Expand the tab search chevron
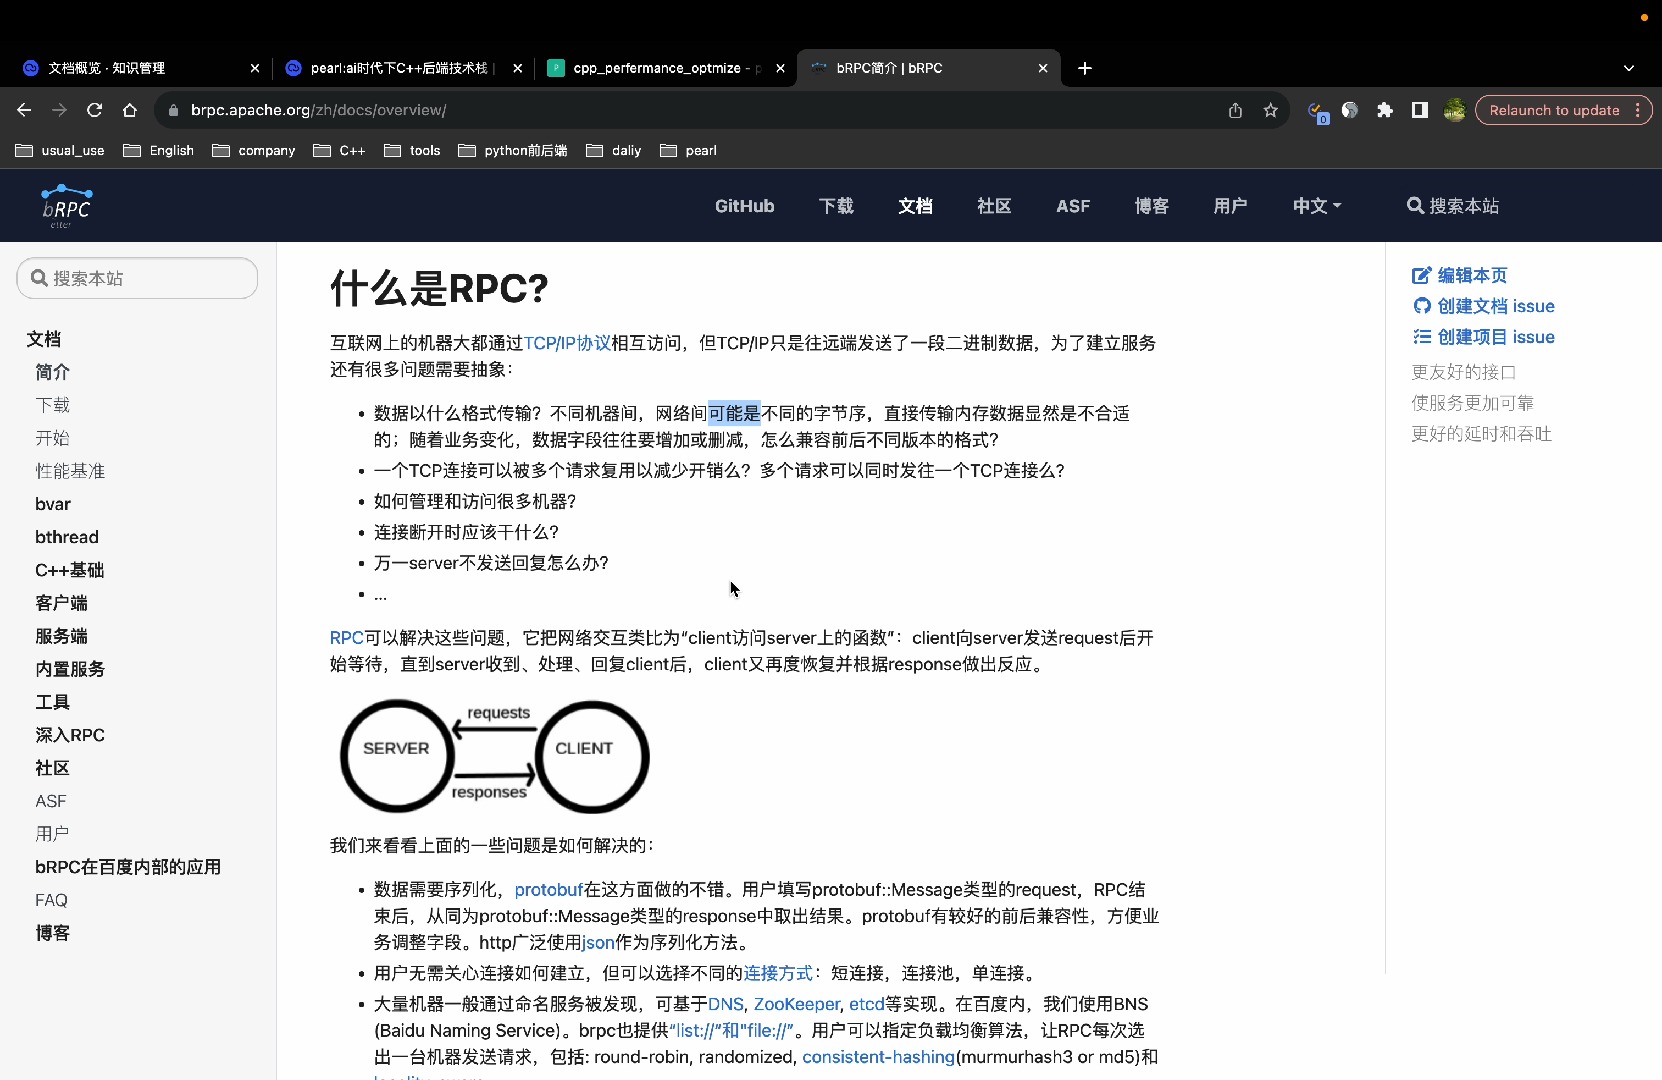Image resolution: width=1662 pixels, height=1080 pixels. pos(1628,68)
